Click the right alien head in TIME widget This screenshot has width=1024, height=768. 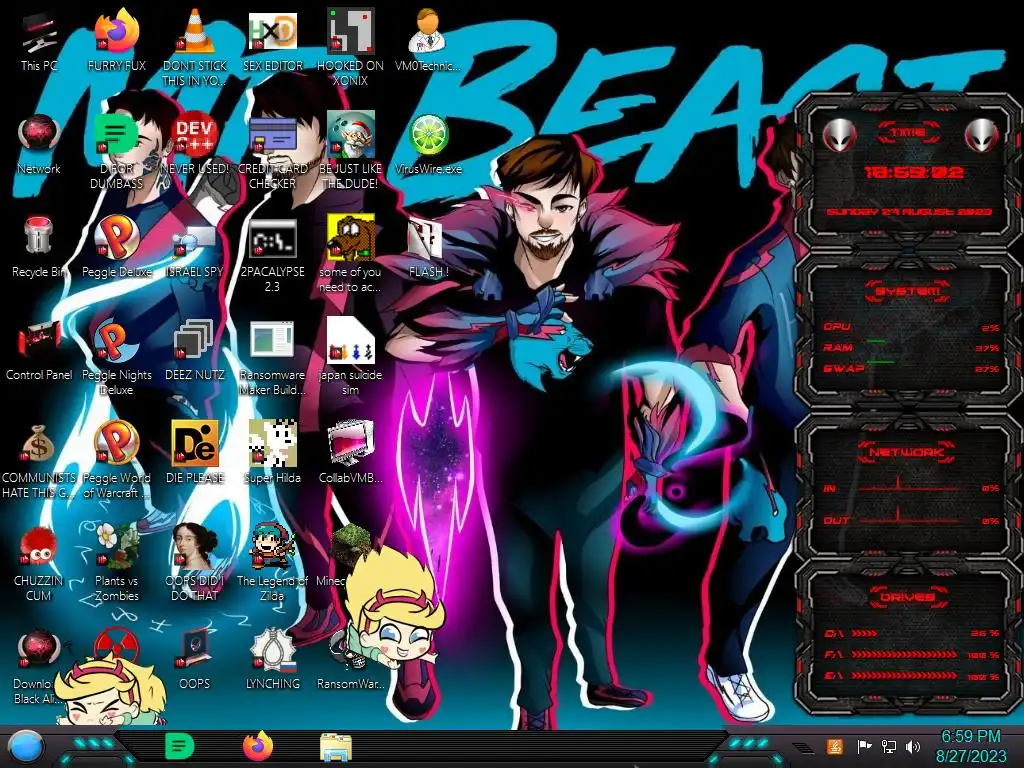coord(981,136)
